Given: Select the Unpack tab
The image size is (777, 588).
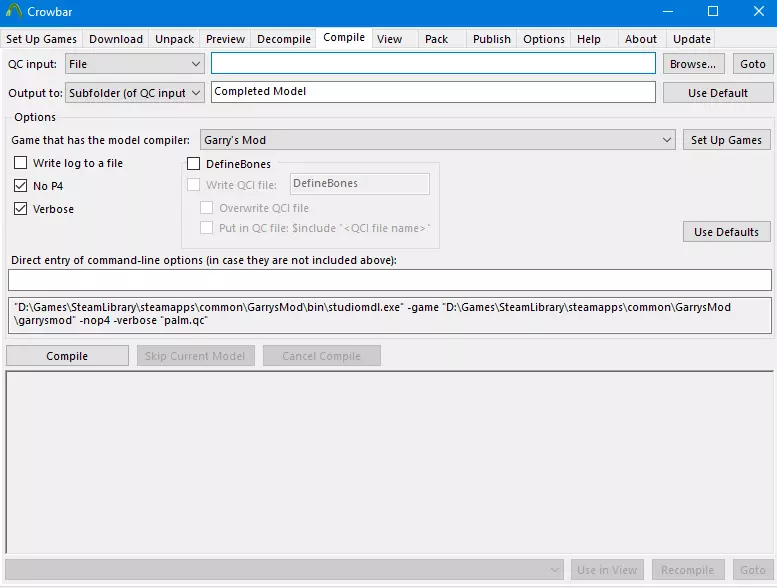Looking at the screenshot, I should coord(174,39).
